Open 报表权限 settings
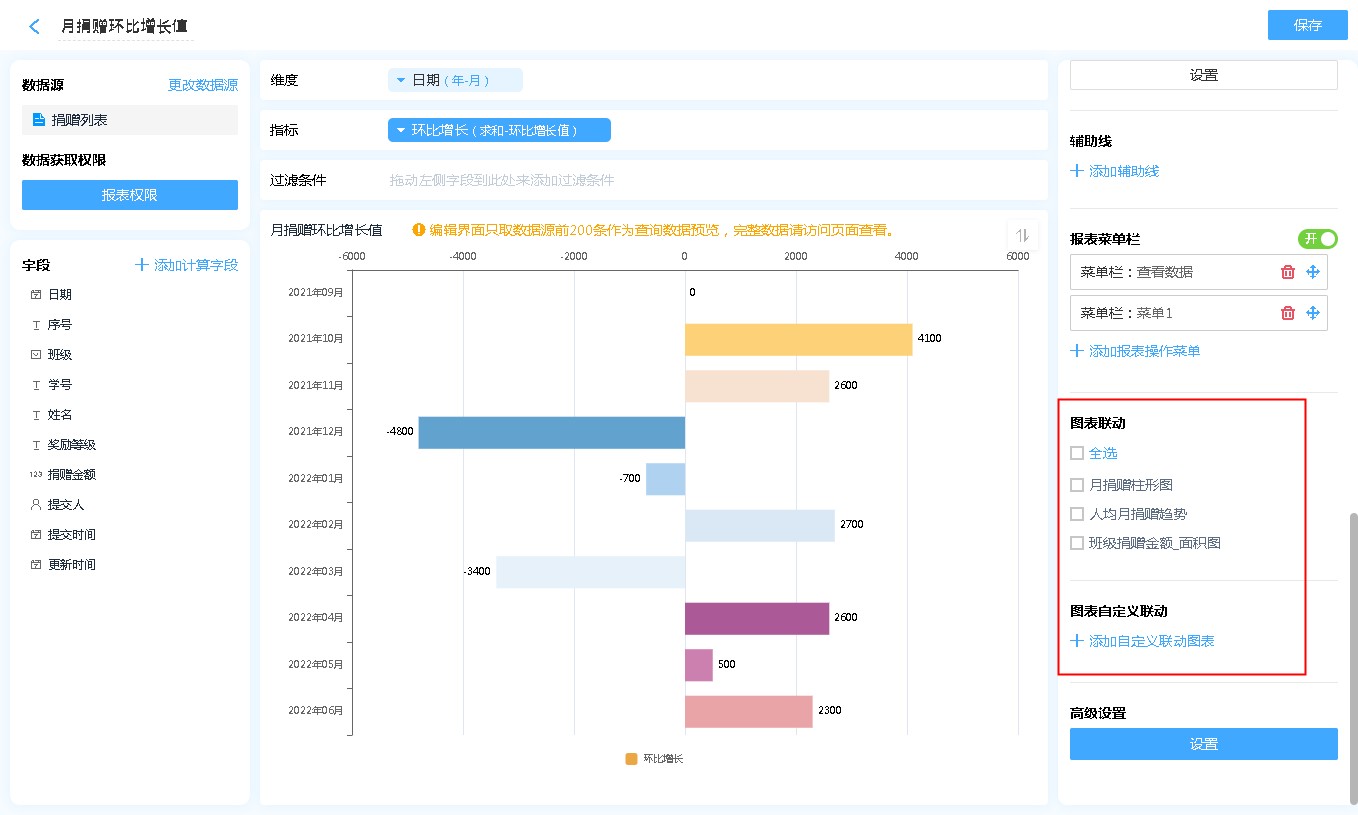Viewport: 1358px width, 815px height. 130,195
